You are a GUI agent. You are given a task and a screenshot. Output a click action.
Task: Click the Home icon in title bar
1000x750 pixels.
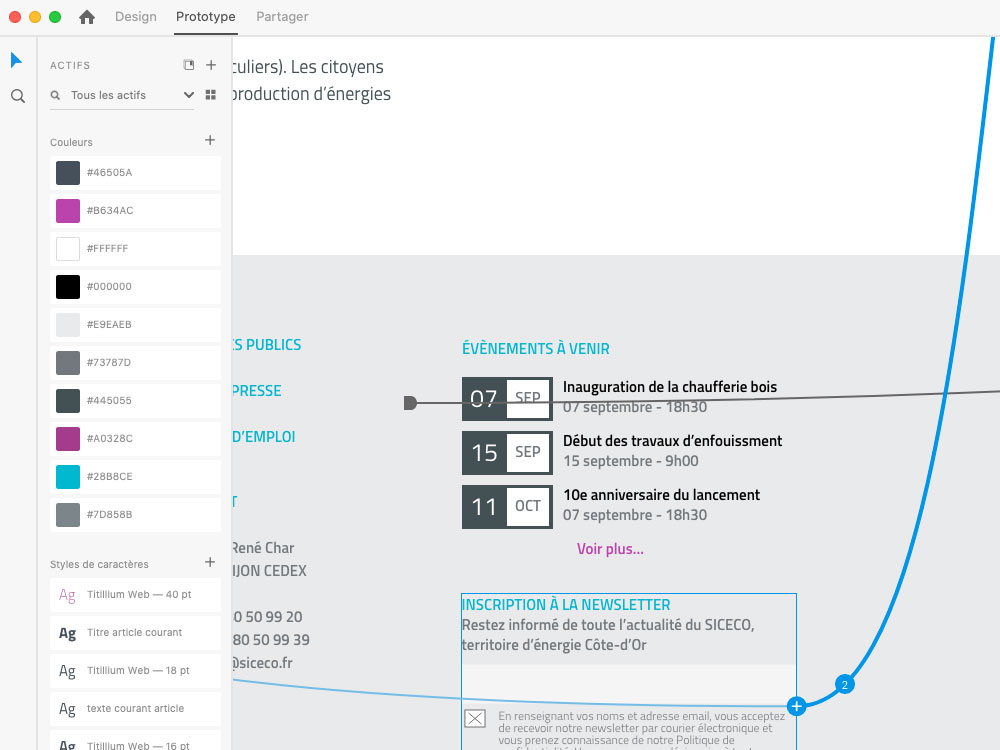[x=87, y=17]
